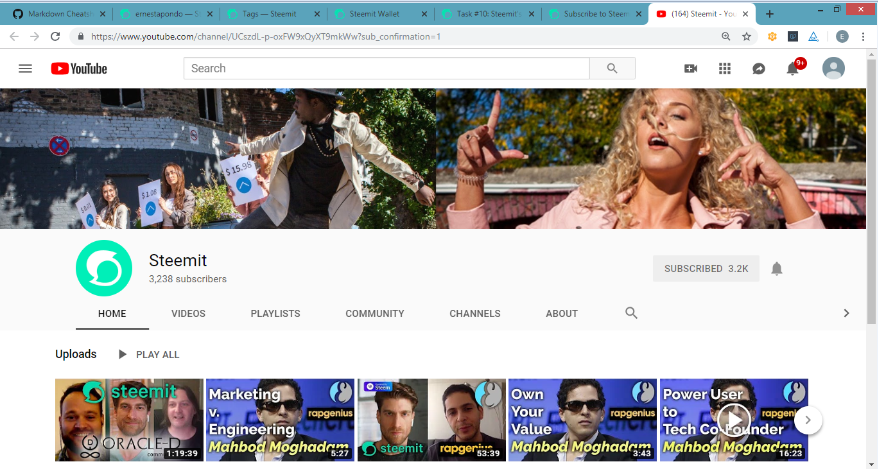This screenshot has height=469, width=878.
Task: Close the Steemit Wallet tab
Action: pos(424,14)
